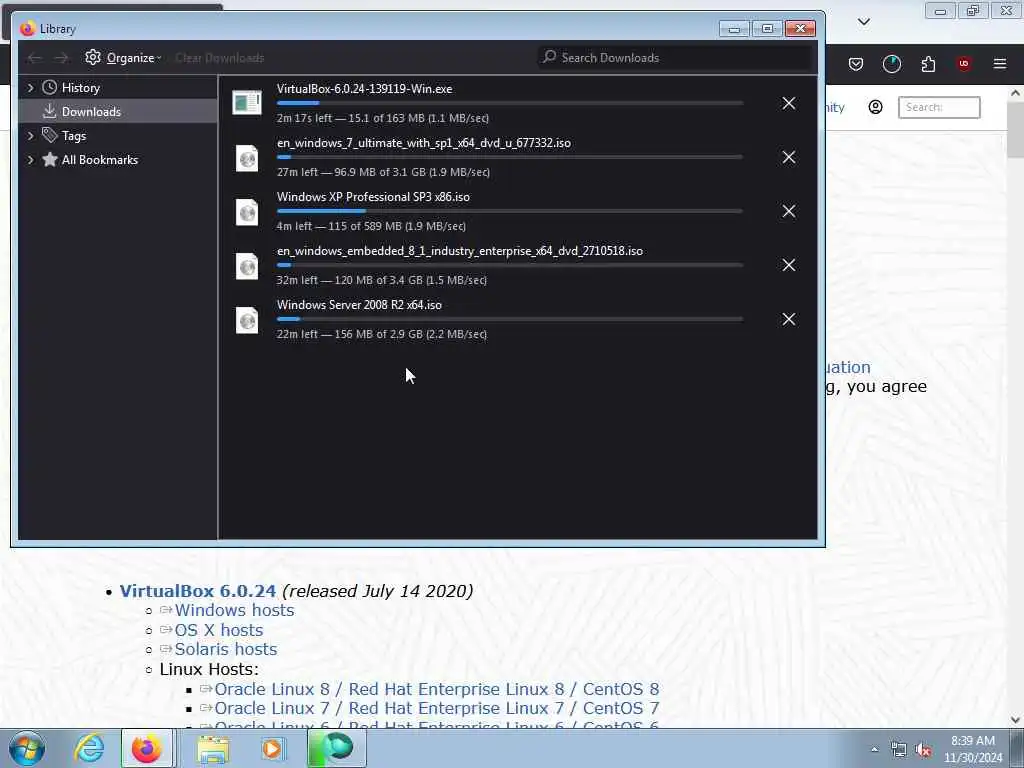1024x768 pixels.
Task: Select the Windows Server 2008 R2 x64.iso name
Action: tap(359, 305)
